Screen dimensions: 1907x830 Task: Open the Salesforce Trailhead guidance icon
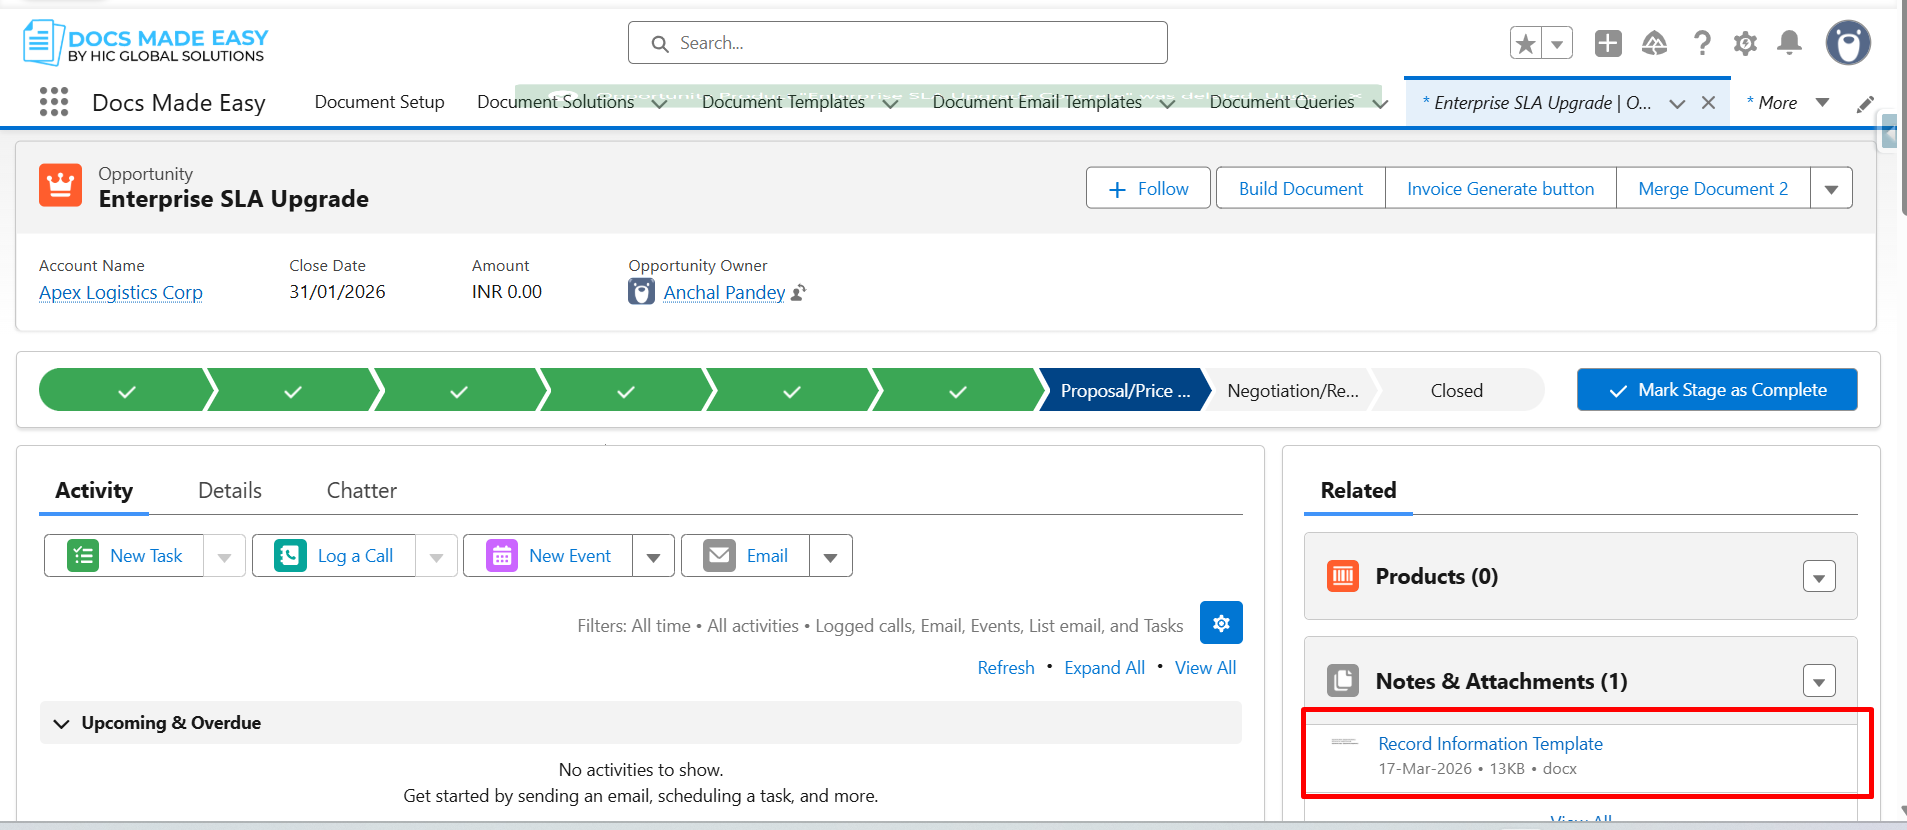(1654, 43)
